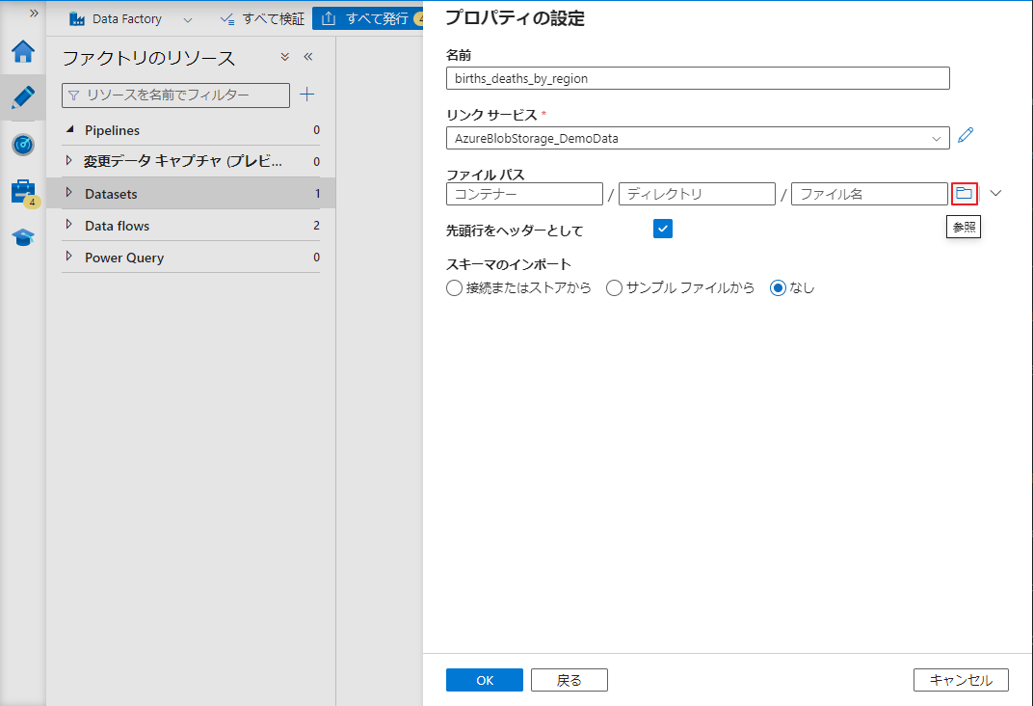The image size is (1033, 706).
Task: Click the OK button
Action: point(484,680)
